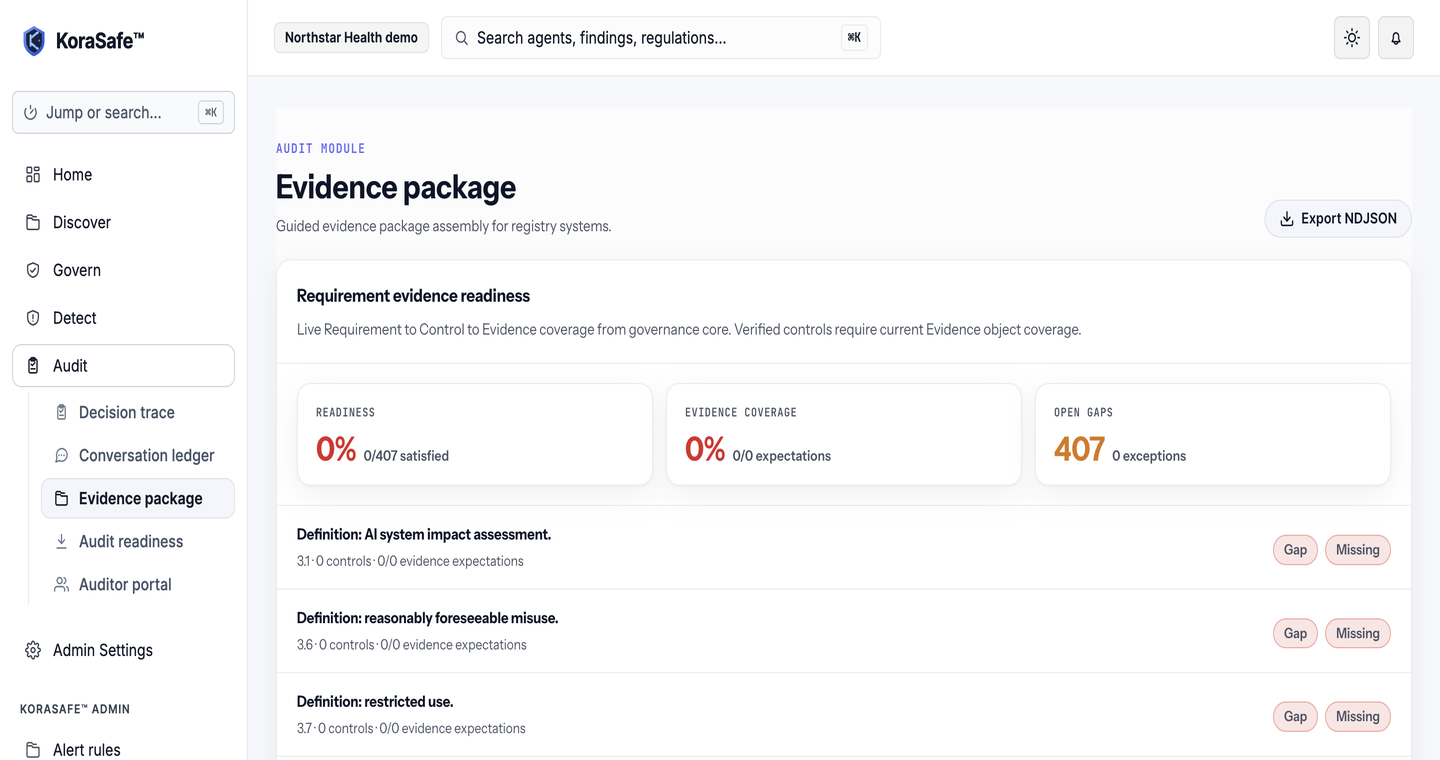Click the Discover folder icon
Screen dimensions: 1440x760
tap(33, 222)
